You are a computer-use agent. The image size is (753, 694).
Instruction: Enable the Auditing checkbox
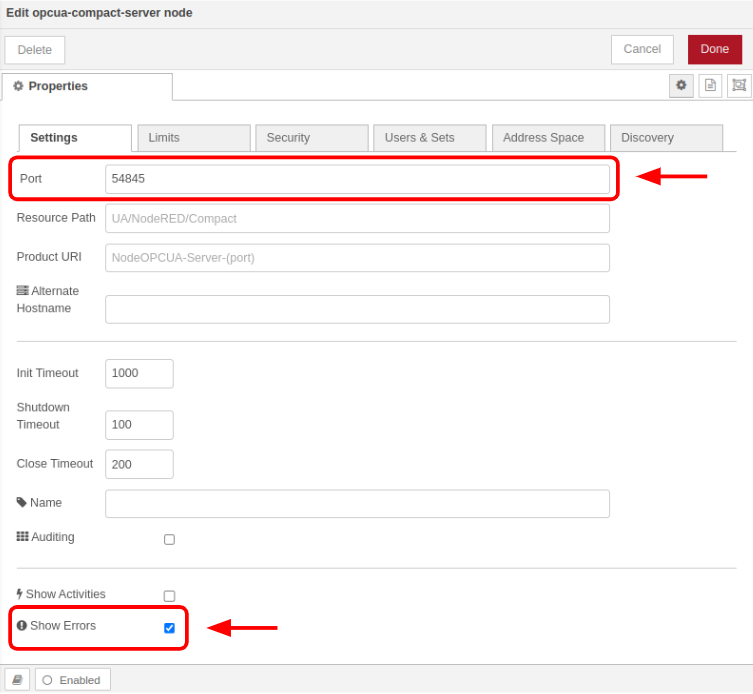pos(169,539)
